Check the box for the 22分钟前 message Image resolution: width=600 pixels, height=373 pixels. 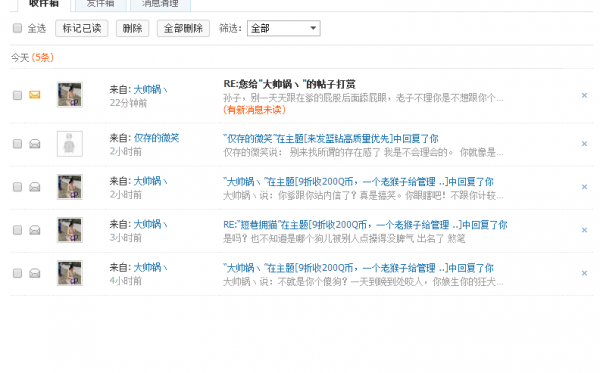coord(17,95)
